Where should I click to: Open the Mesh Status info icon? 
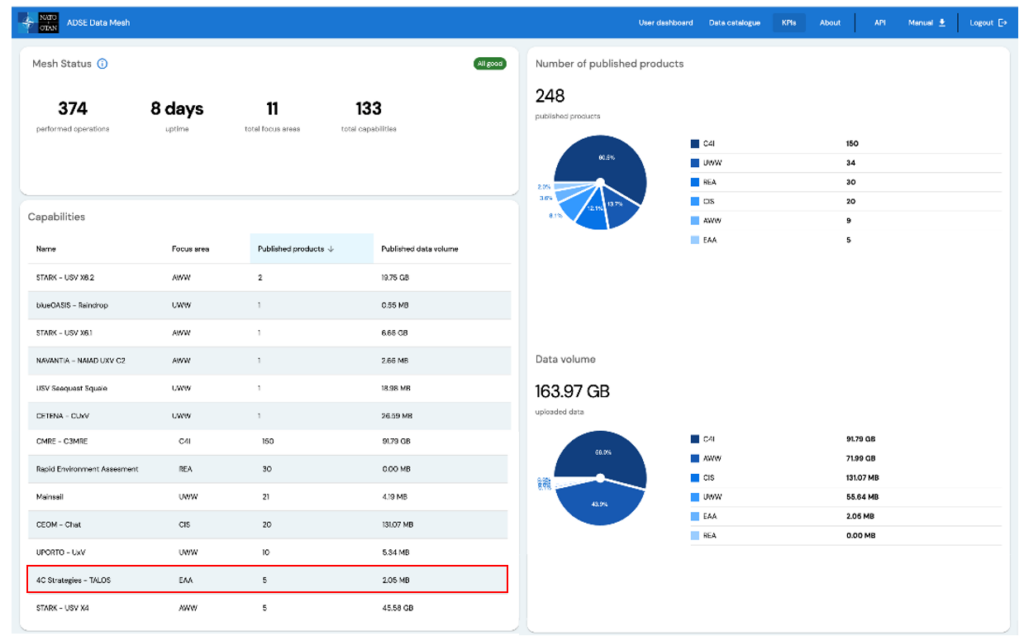coord(103,63)
